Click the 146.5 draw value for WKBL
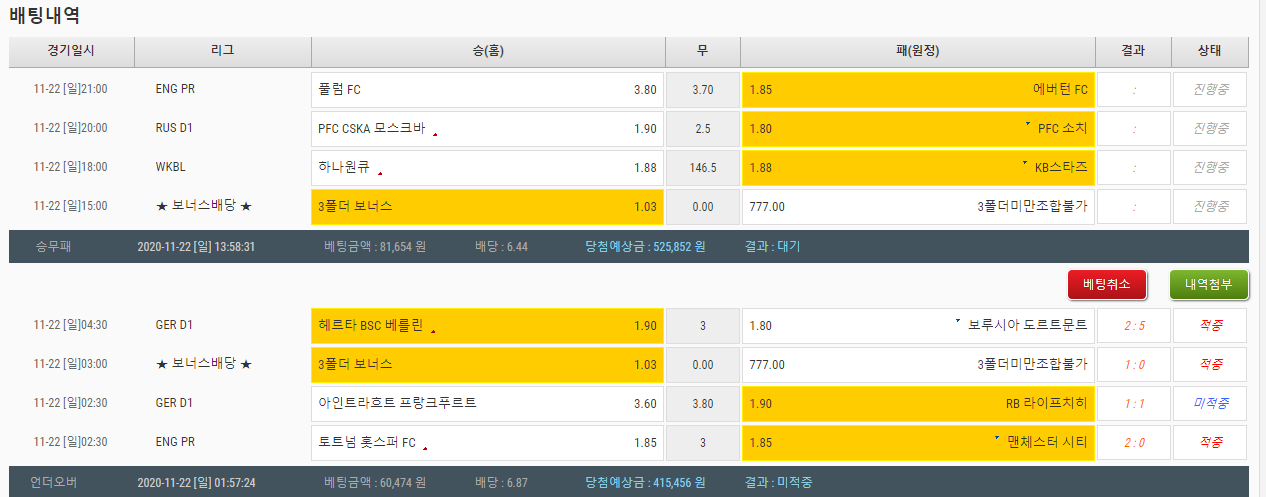The height and width of the screenshot is (497, 1266). coord(702,168)
